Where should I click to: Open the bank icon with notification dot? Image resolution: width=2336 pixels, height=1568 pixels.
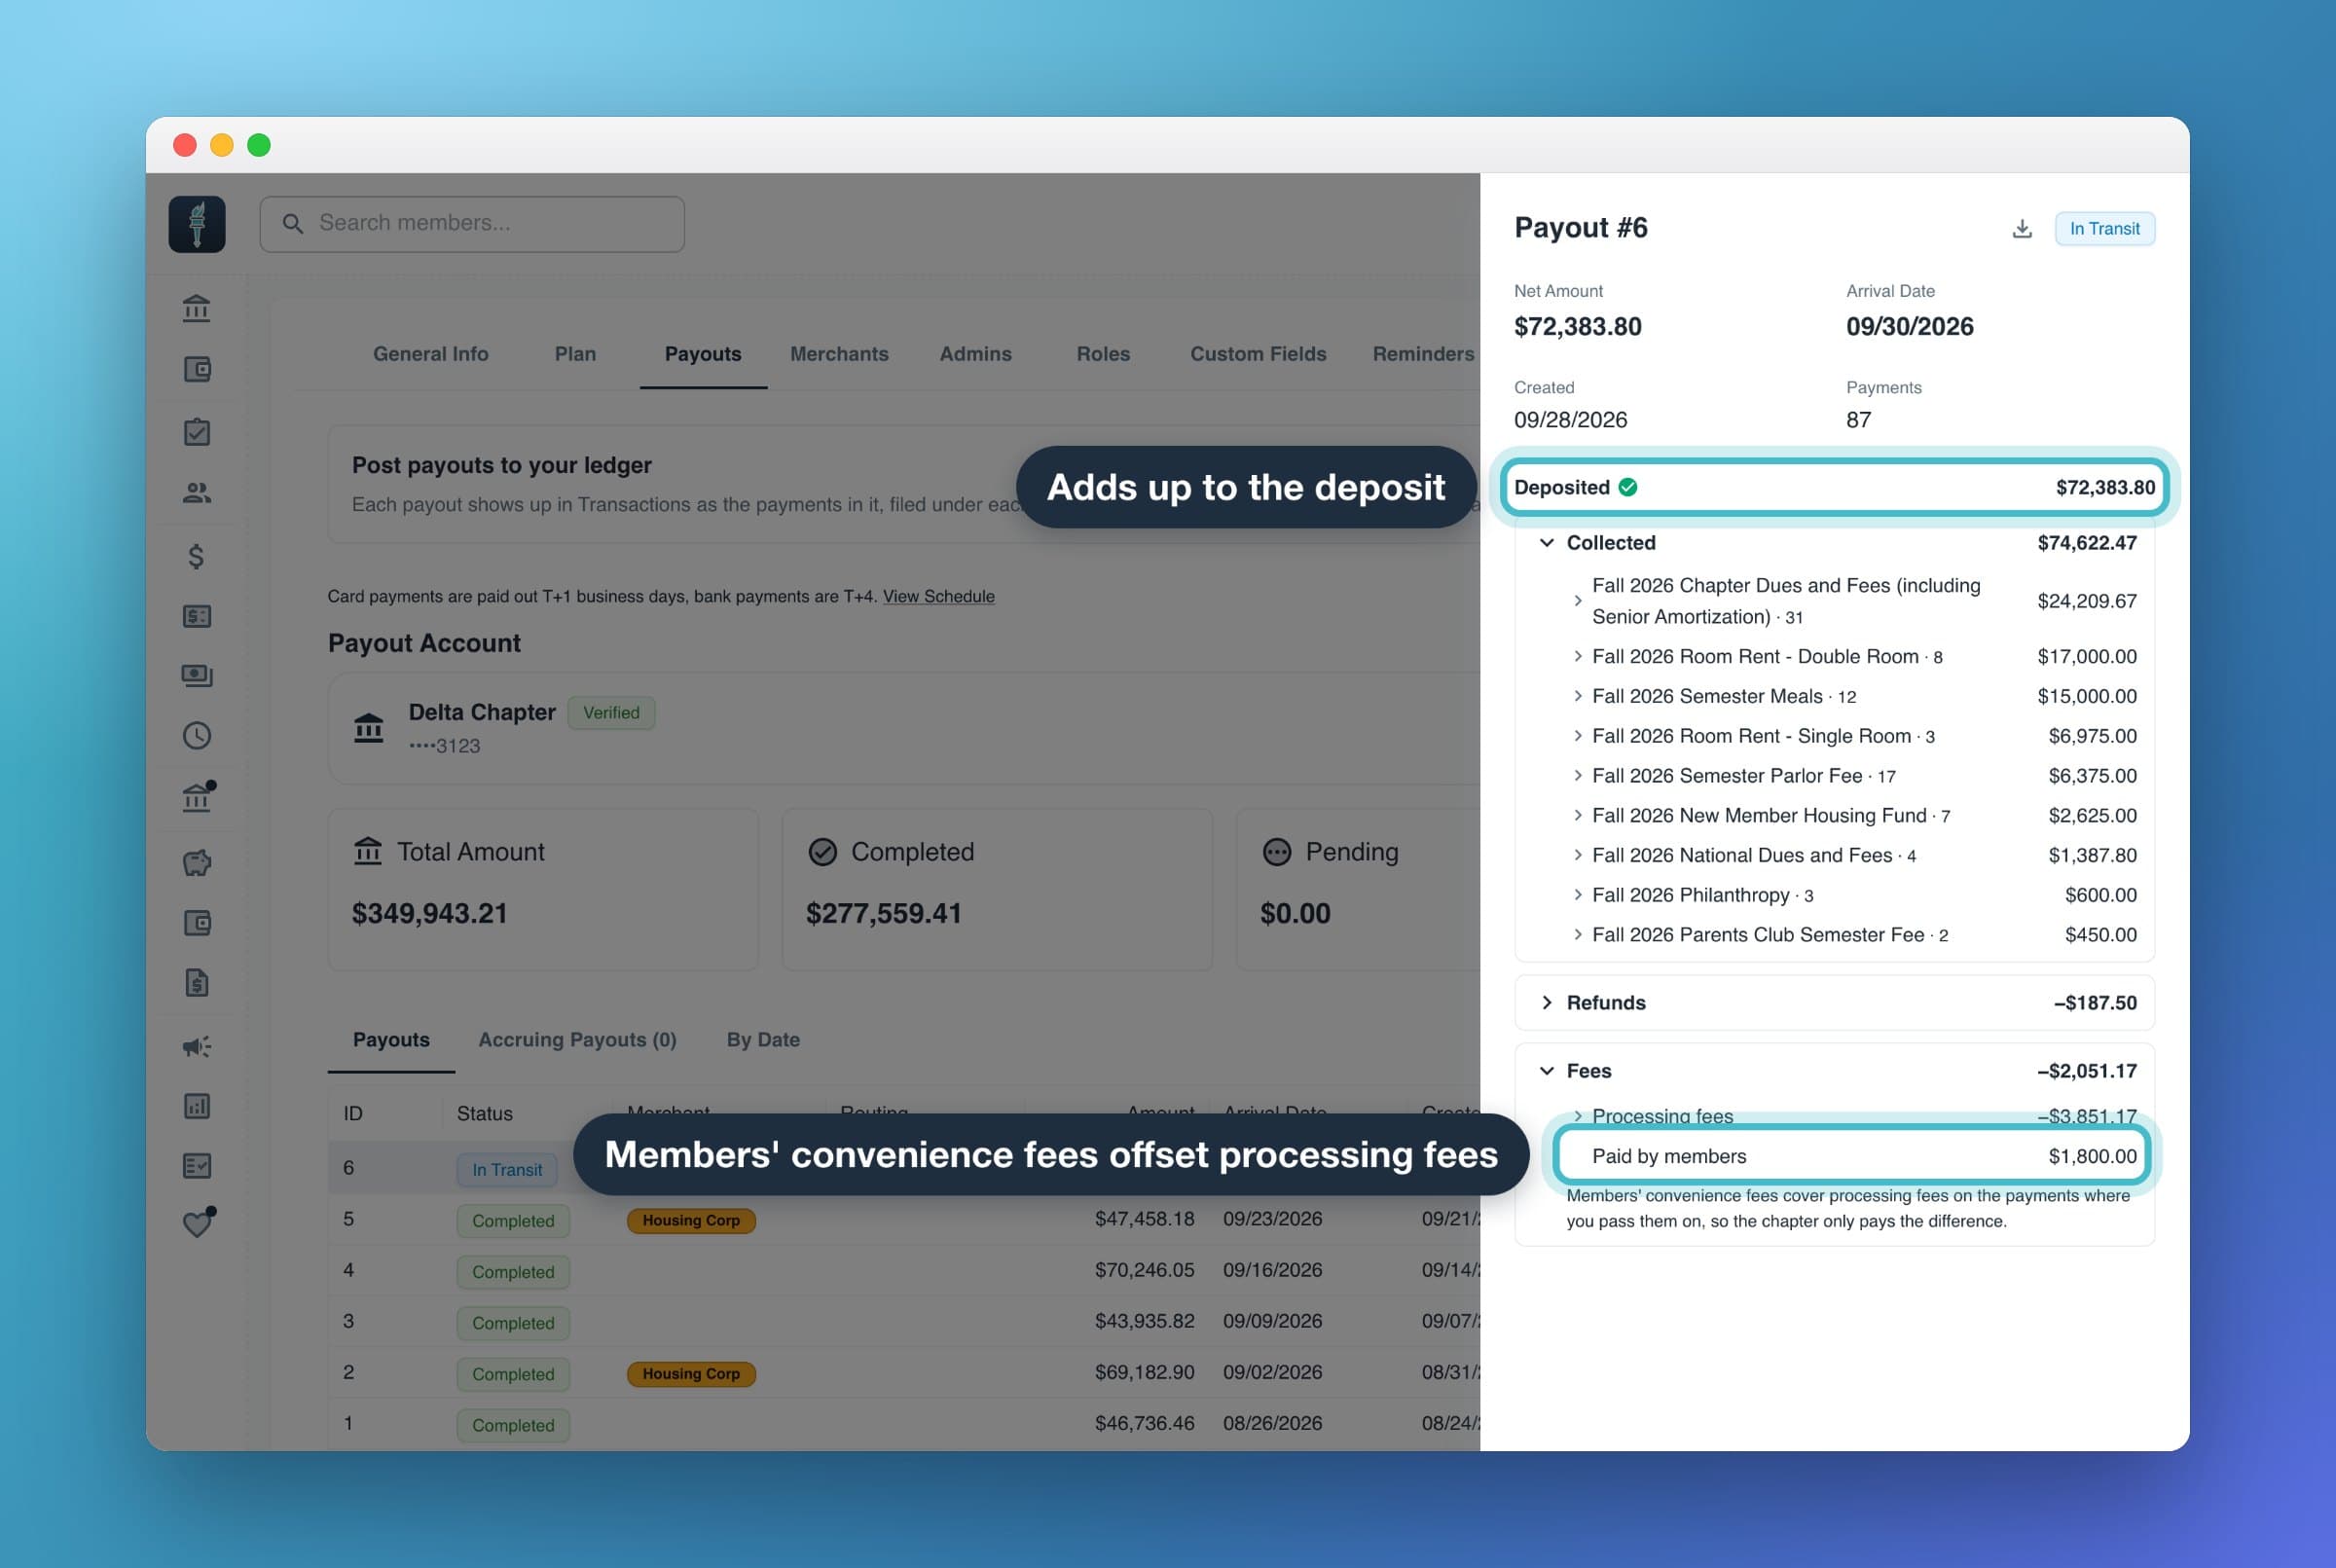198,797
